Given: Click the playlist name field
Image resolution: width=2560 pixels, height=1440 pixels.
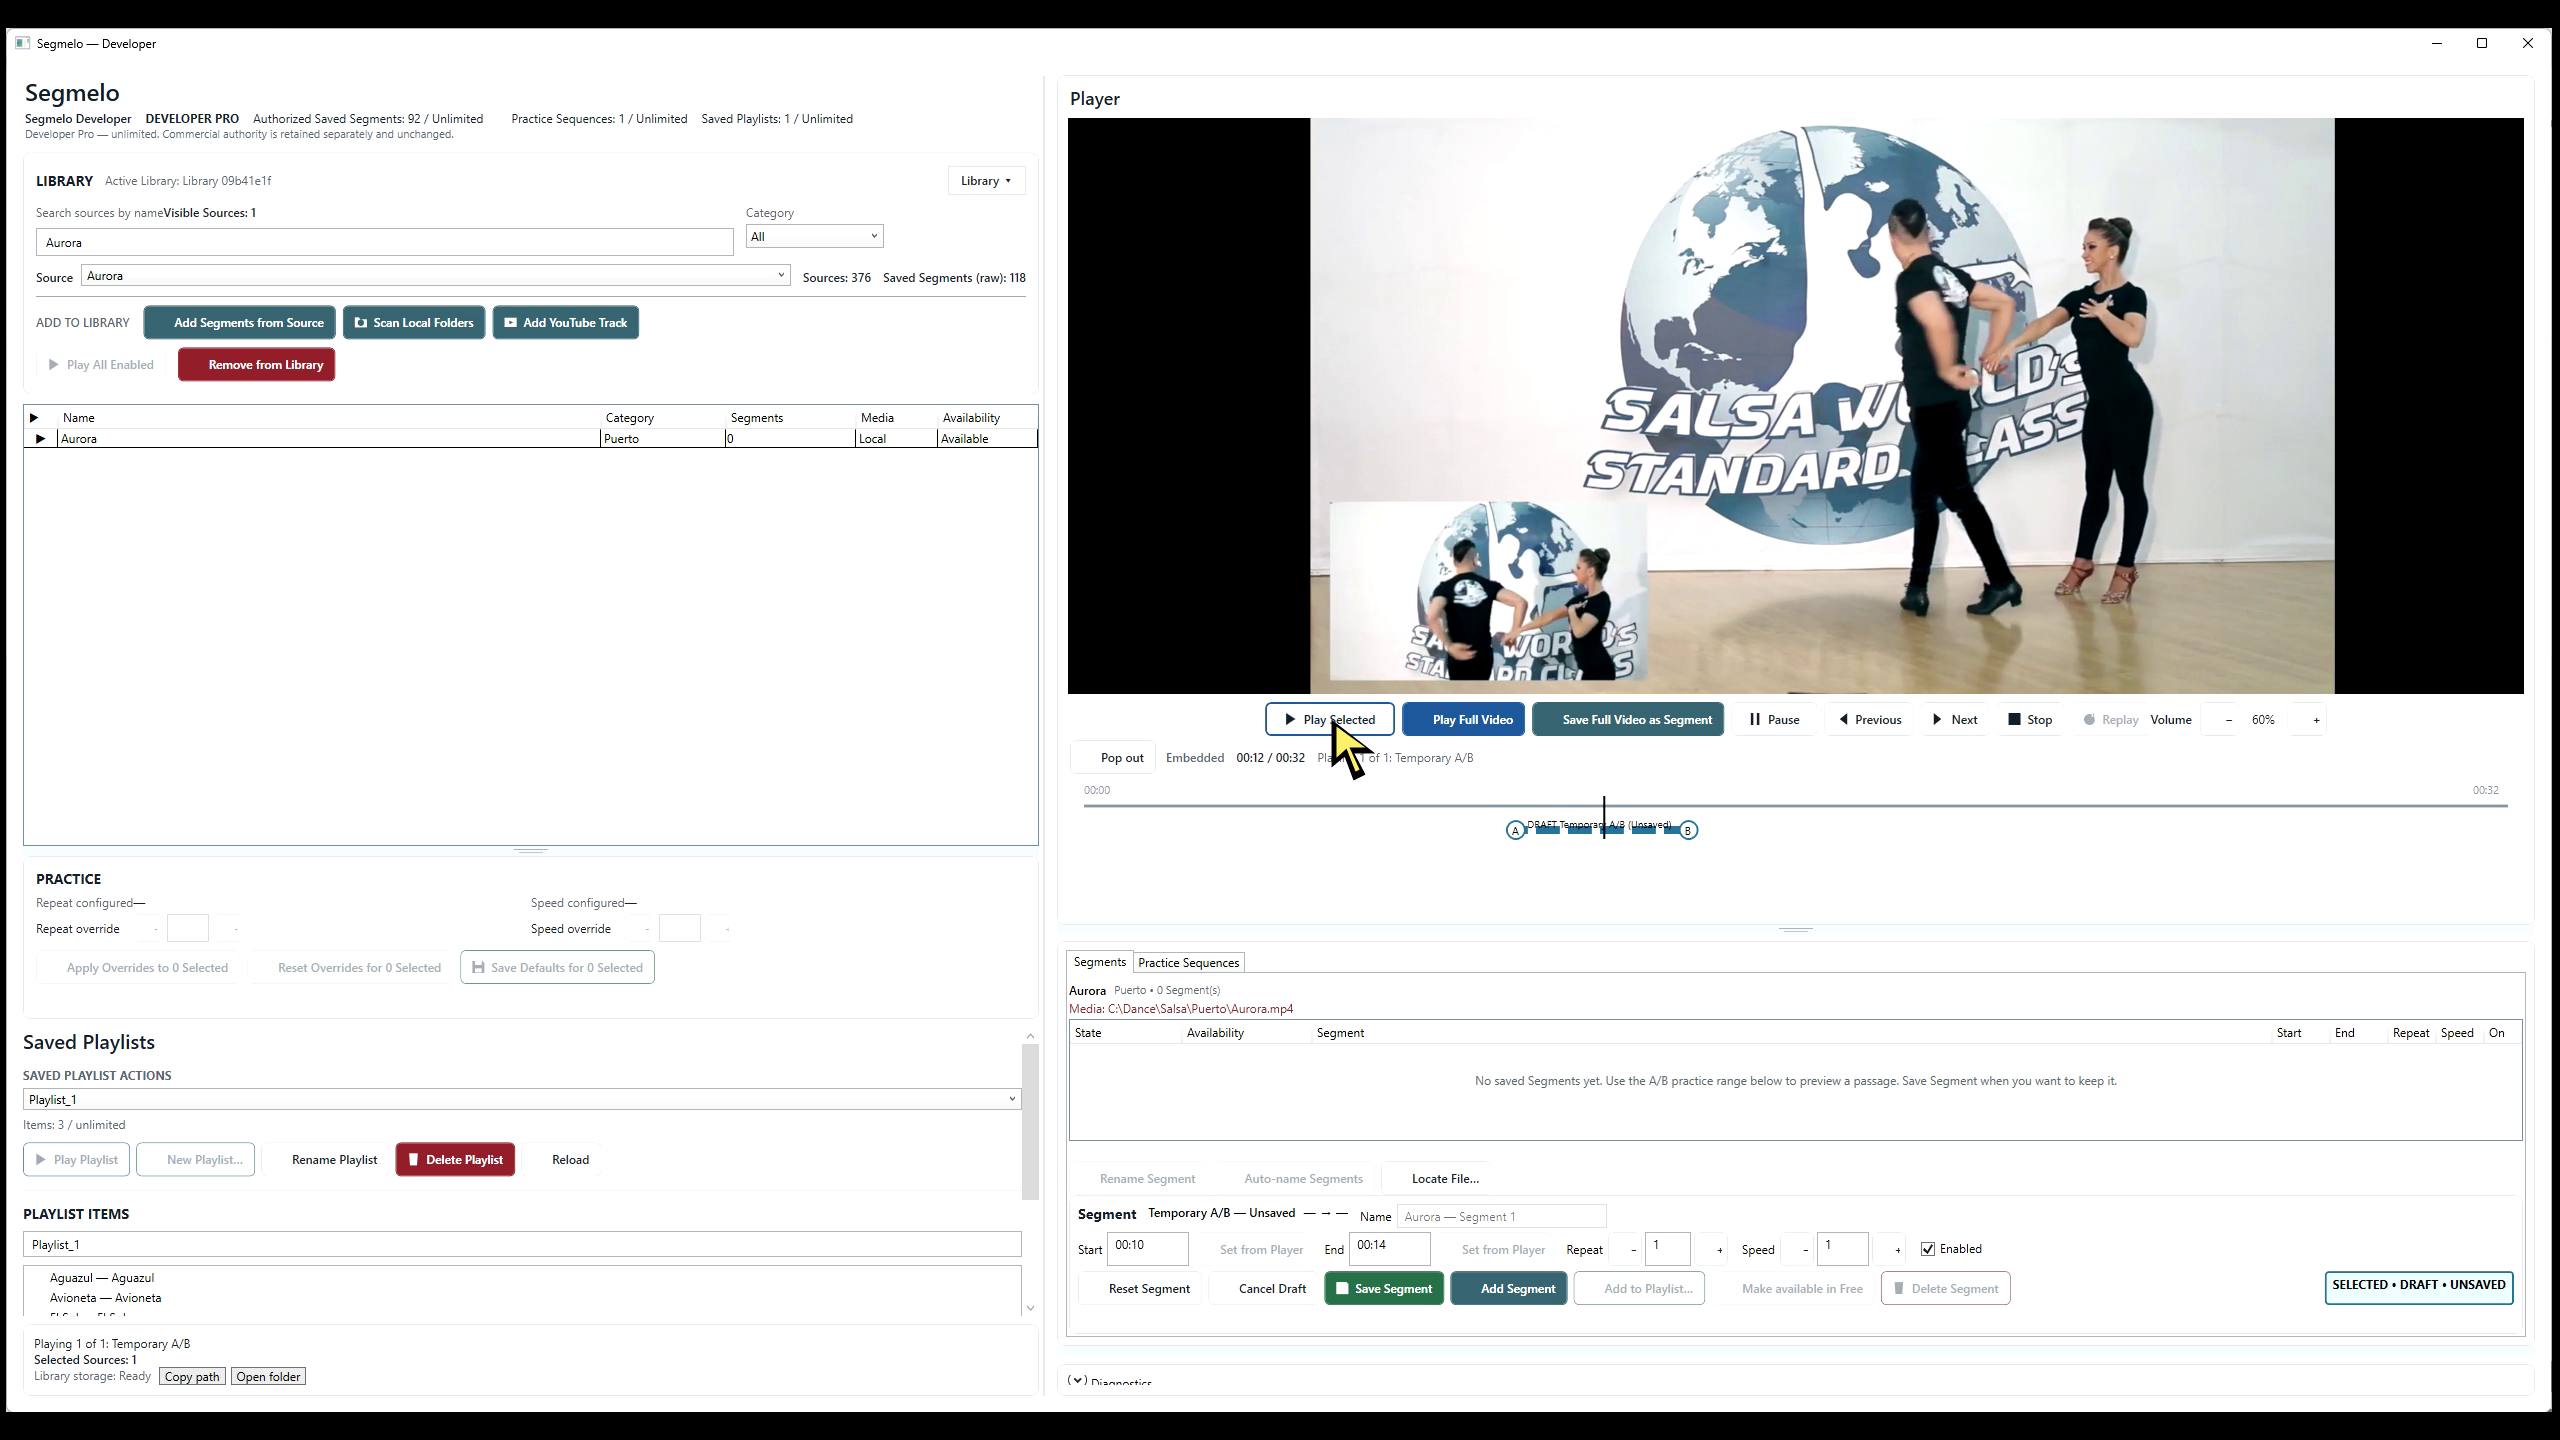Looking at the screenshot, I should point(522,1244).
